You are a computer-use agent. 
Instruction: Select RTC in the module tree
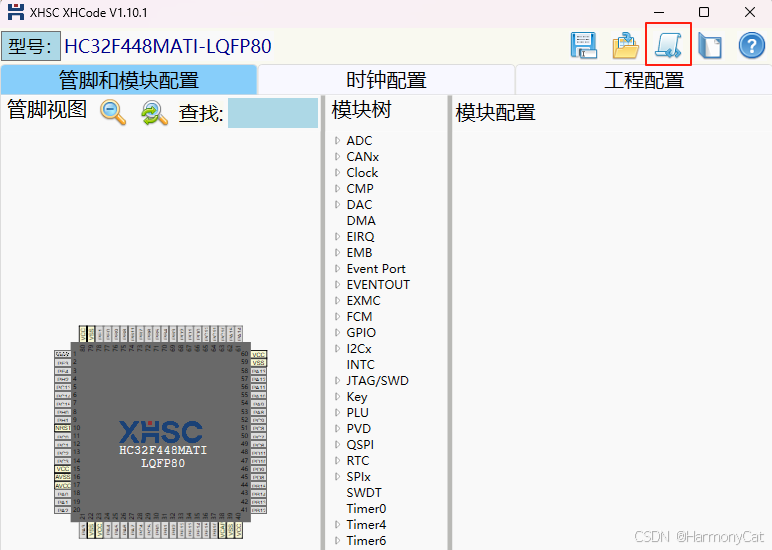(357, 461)
